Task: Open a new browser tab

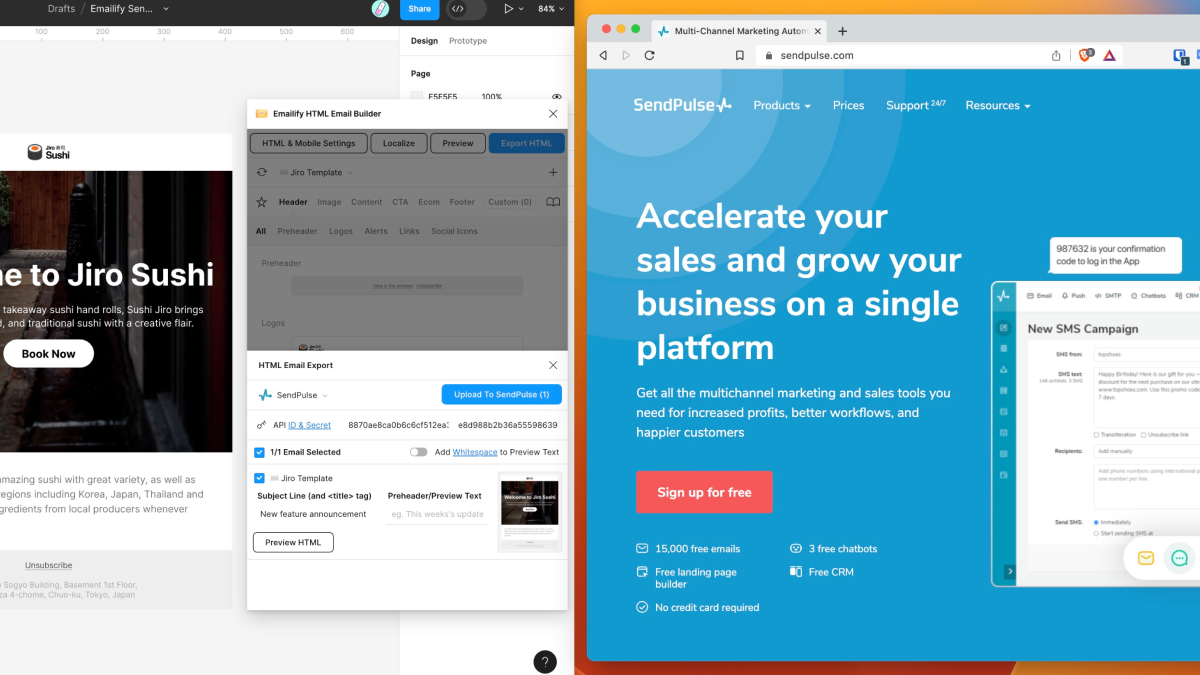Action: 842,31
